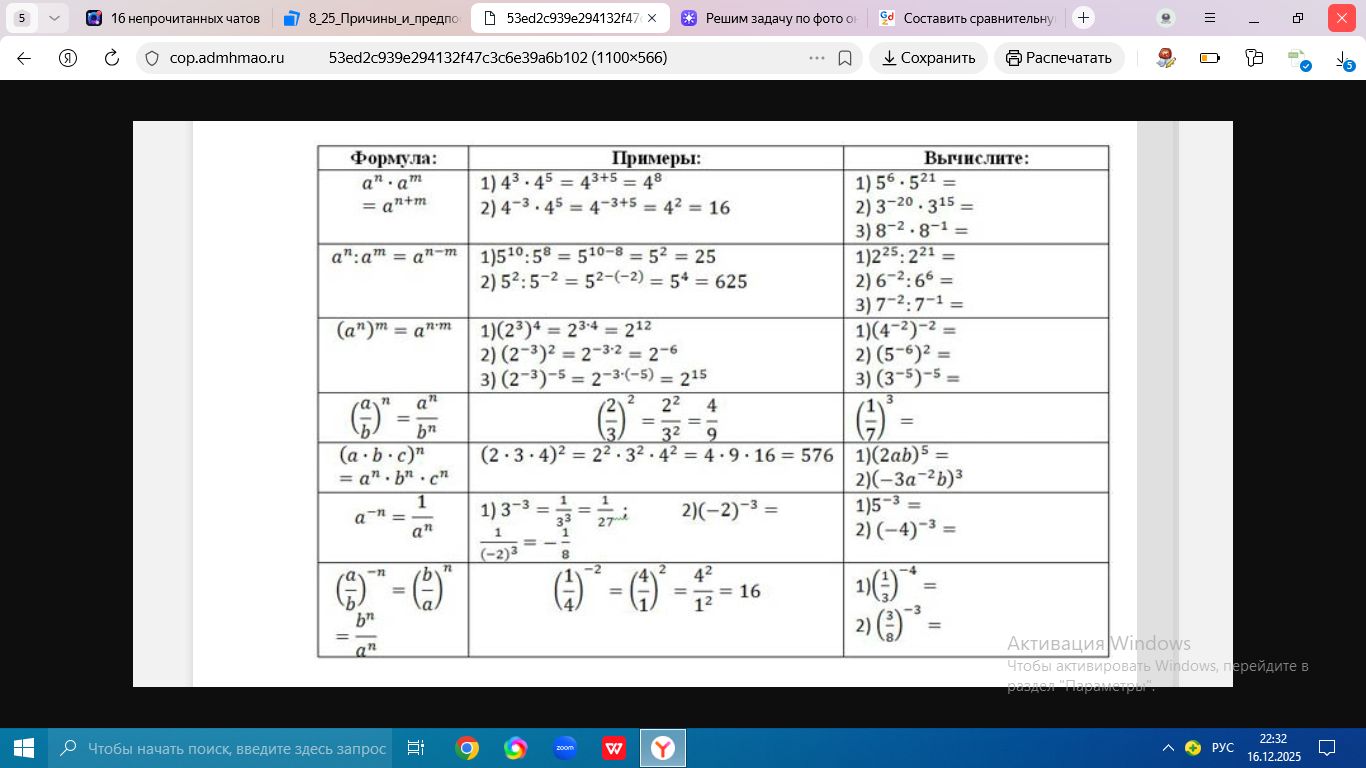Click the Сохранить button
The image size is (1366, 768).
click(928, 58)
